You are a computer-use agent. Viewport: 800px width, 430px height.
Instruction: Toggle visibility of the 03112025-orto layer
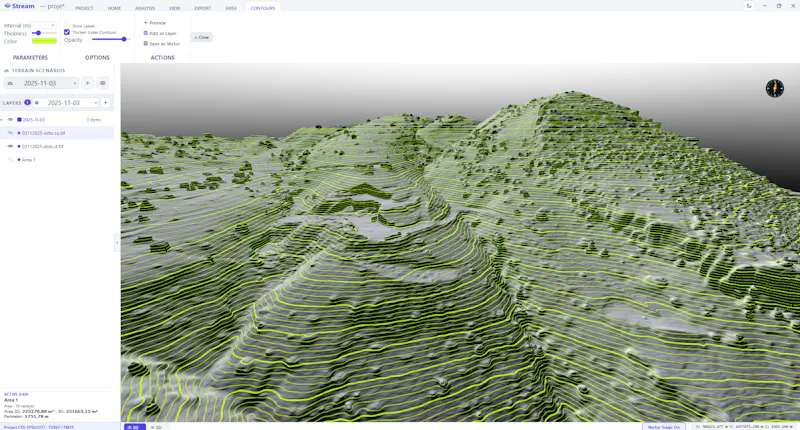point(10,133)
